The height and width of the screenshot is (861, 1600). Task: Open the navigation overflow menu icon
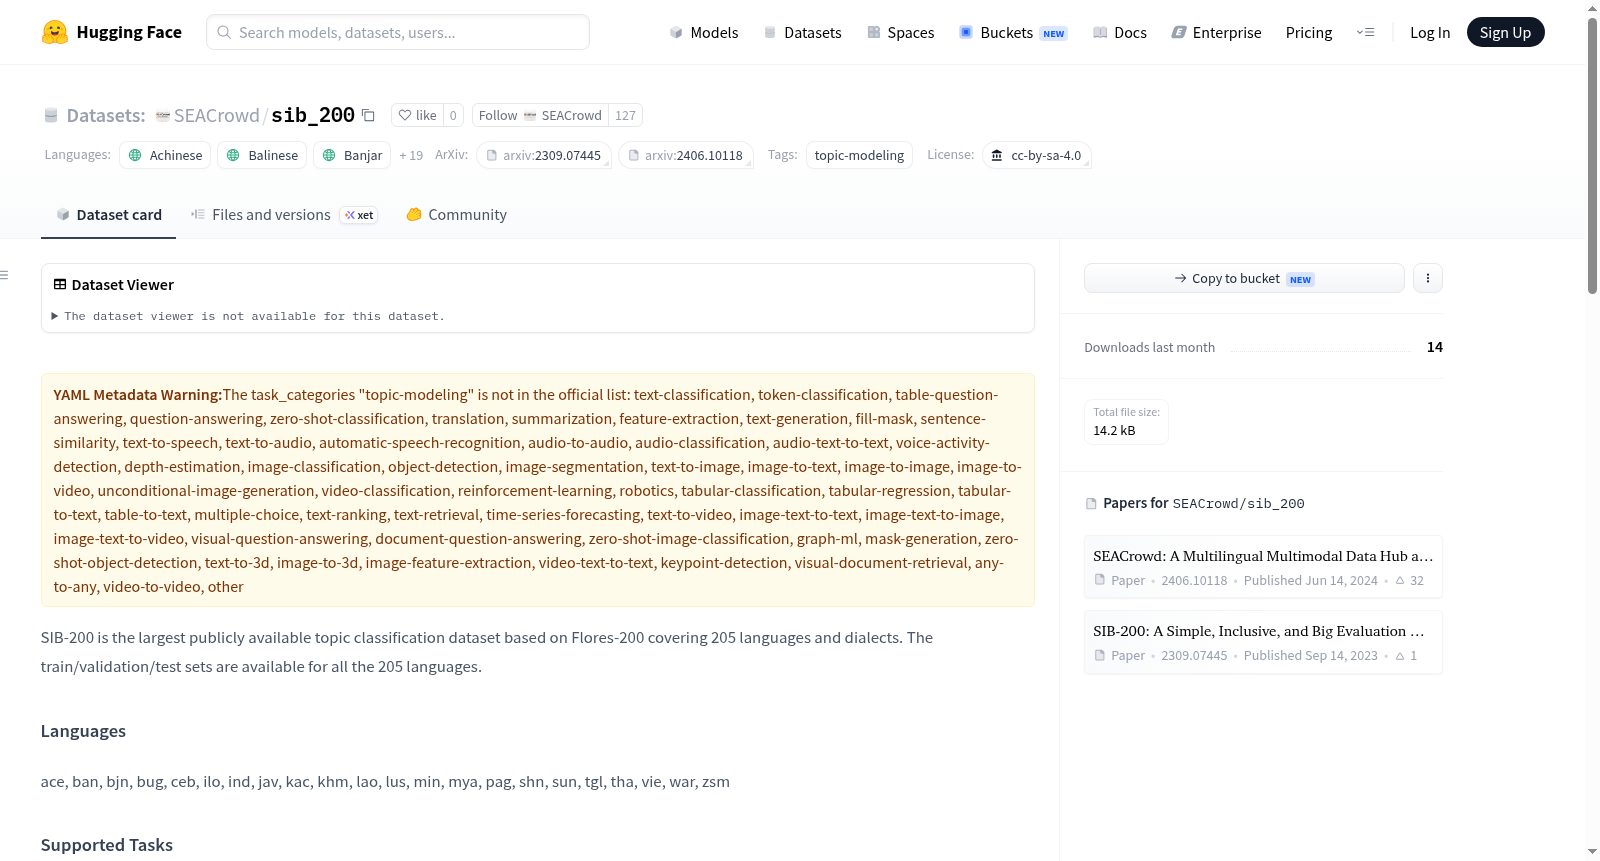tap(1365, 32)
